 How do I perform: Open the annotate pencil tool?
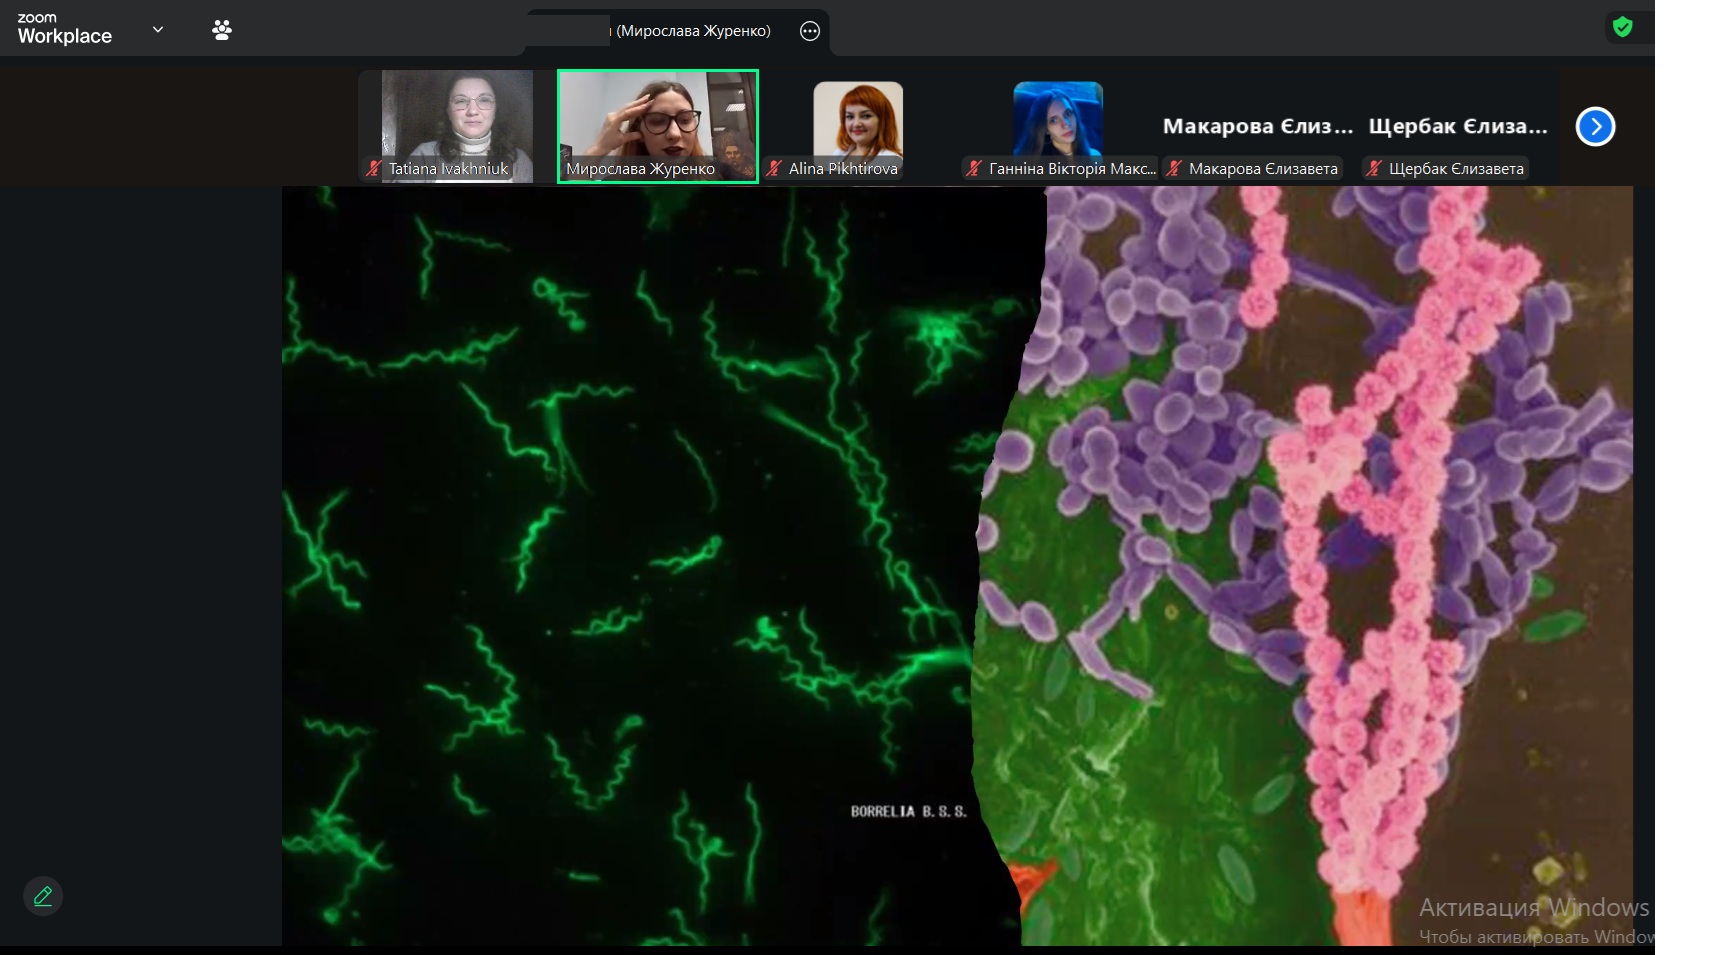(x=43, y=896)
